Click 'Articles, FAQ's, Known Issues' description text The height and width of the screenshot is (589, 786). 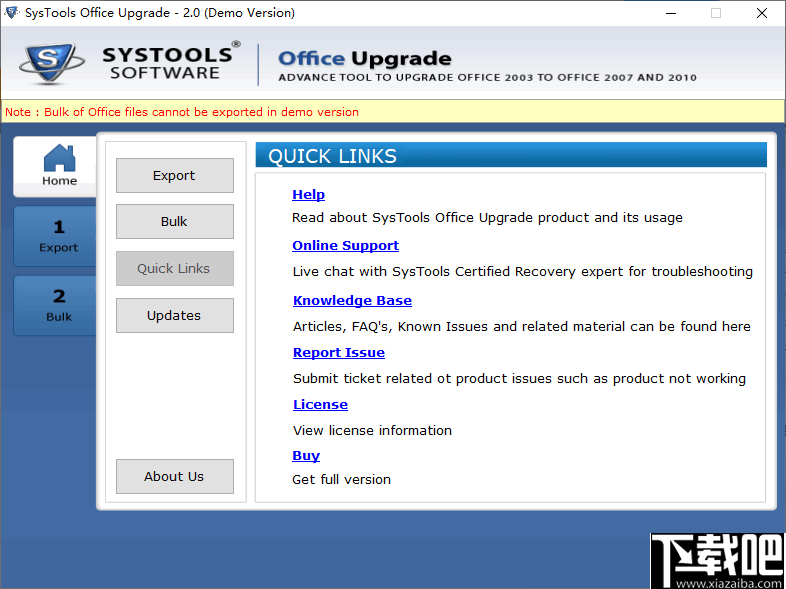522,327
